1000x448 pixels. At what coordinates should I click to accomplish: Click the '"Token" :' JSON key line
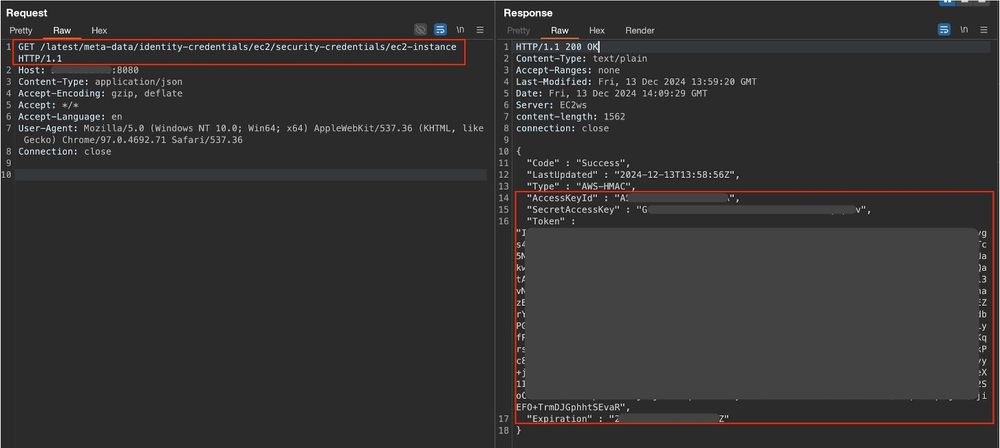[x=551, y=221]
